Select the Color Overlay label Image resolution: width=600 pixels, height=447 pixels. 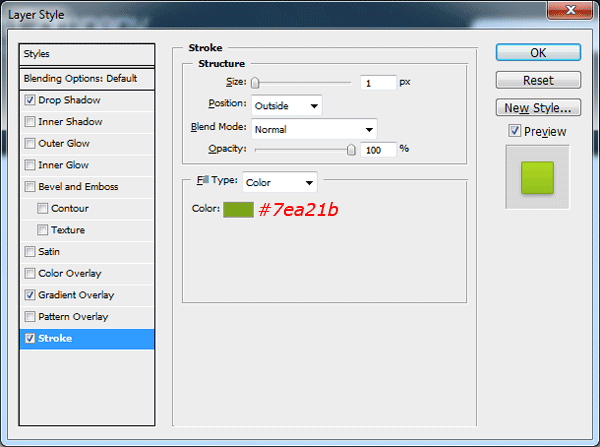coord(70,273)
